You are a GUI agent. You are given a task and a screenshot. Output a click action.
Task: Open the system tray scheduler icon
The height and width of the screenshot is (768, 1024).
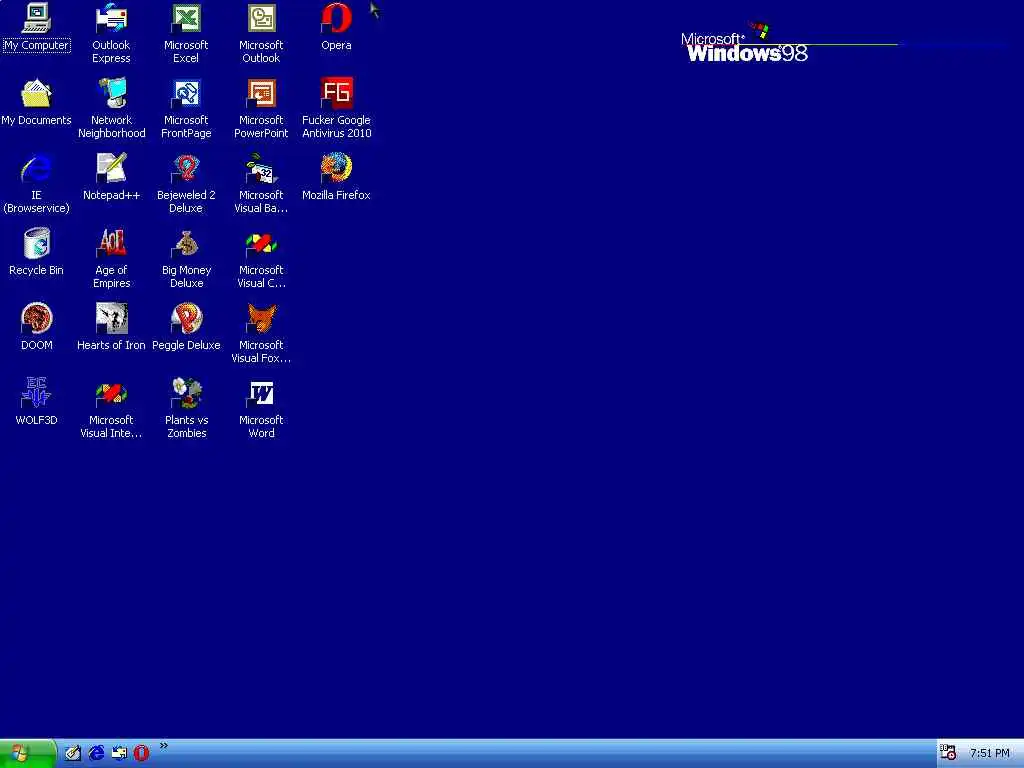(948, 753)
